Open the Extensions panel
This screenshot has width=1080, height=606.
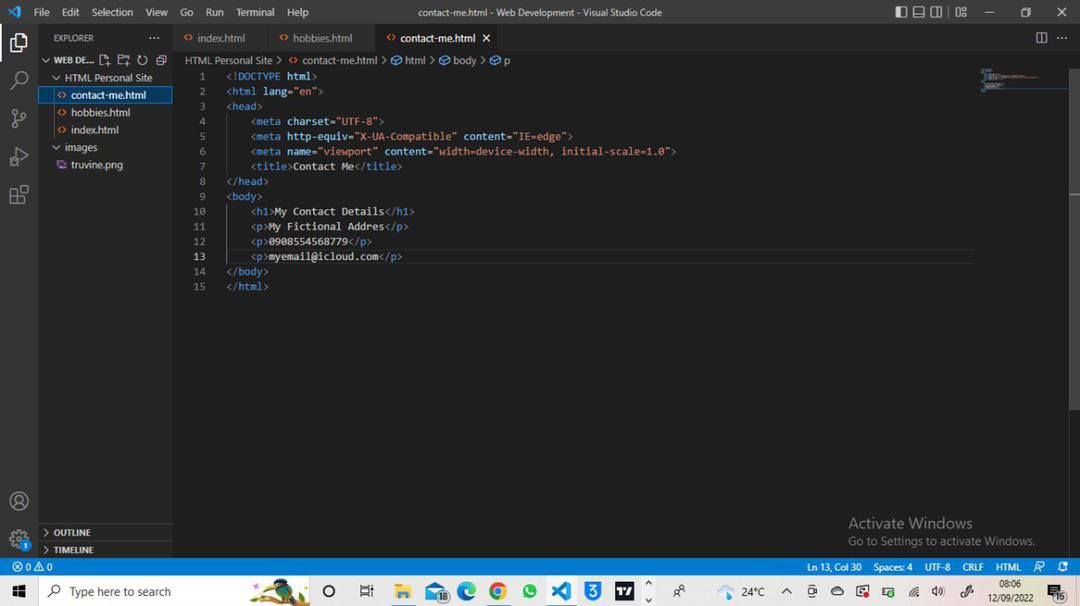[x=18, y=195]
